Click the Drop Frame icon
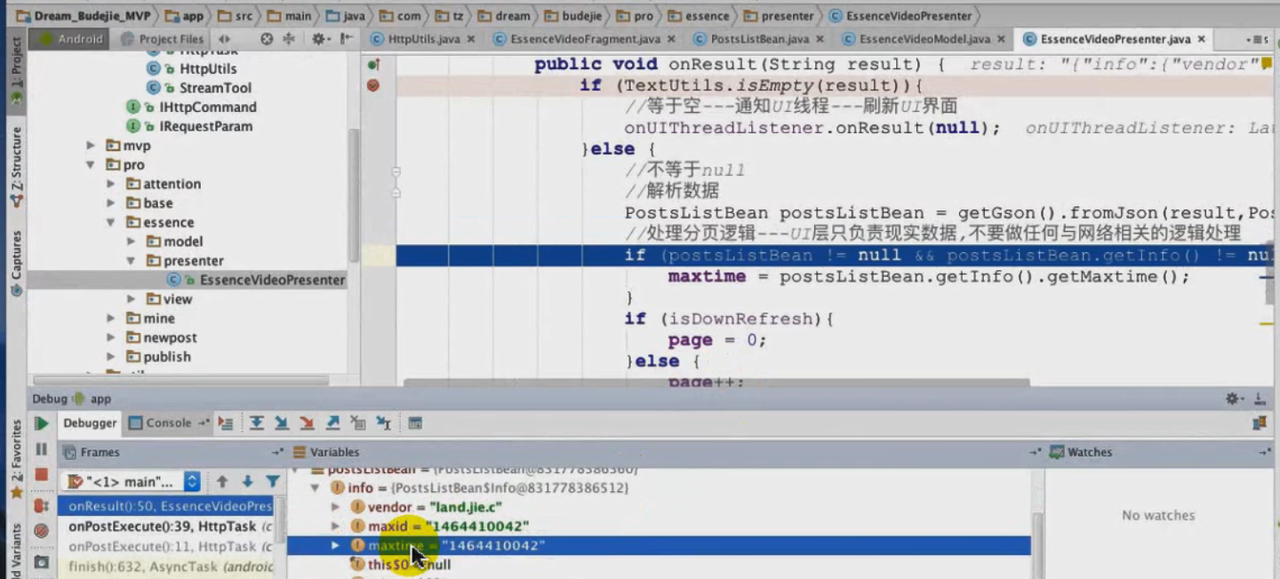Image resolution: width=1280 pixels, height=579 pixels. 358,423
